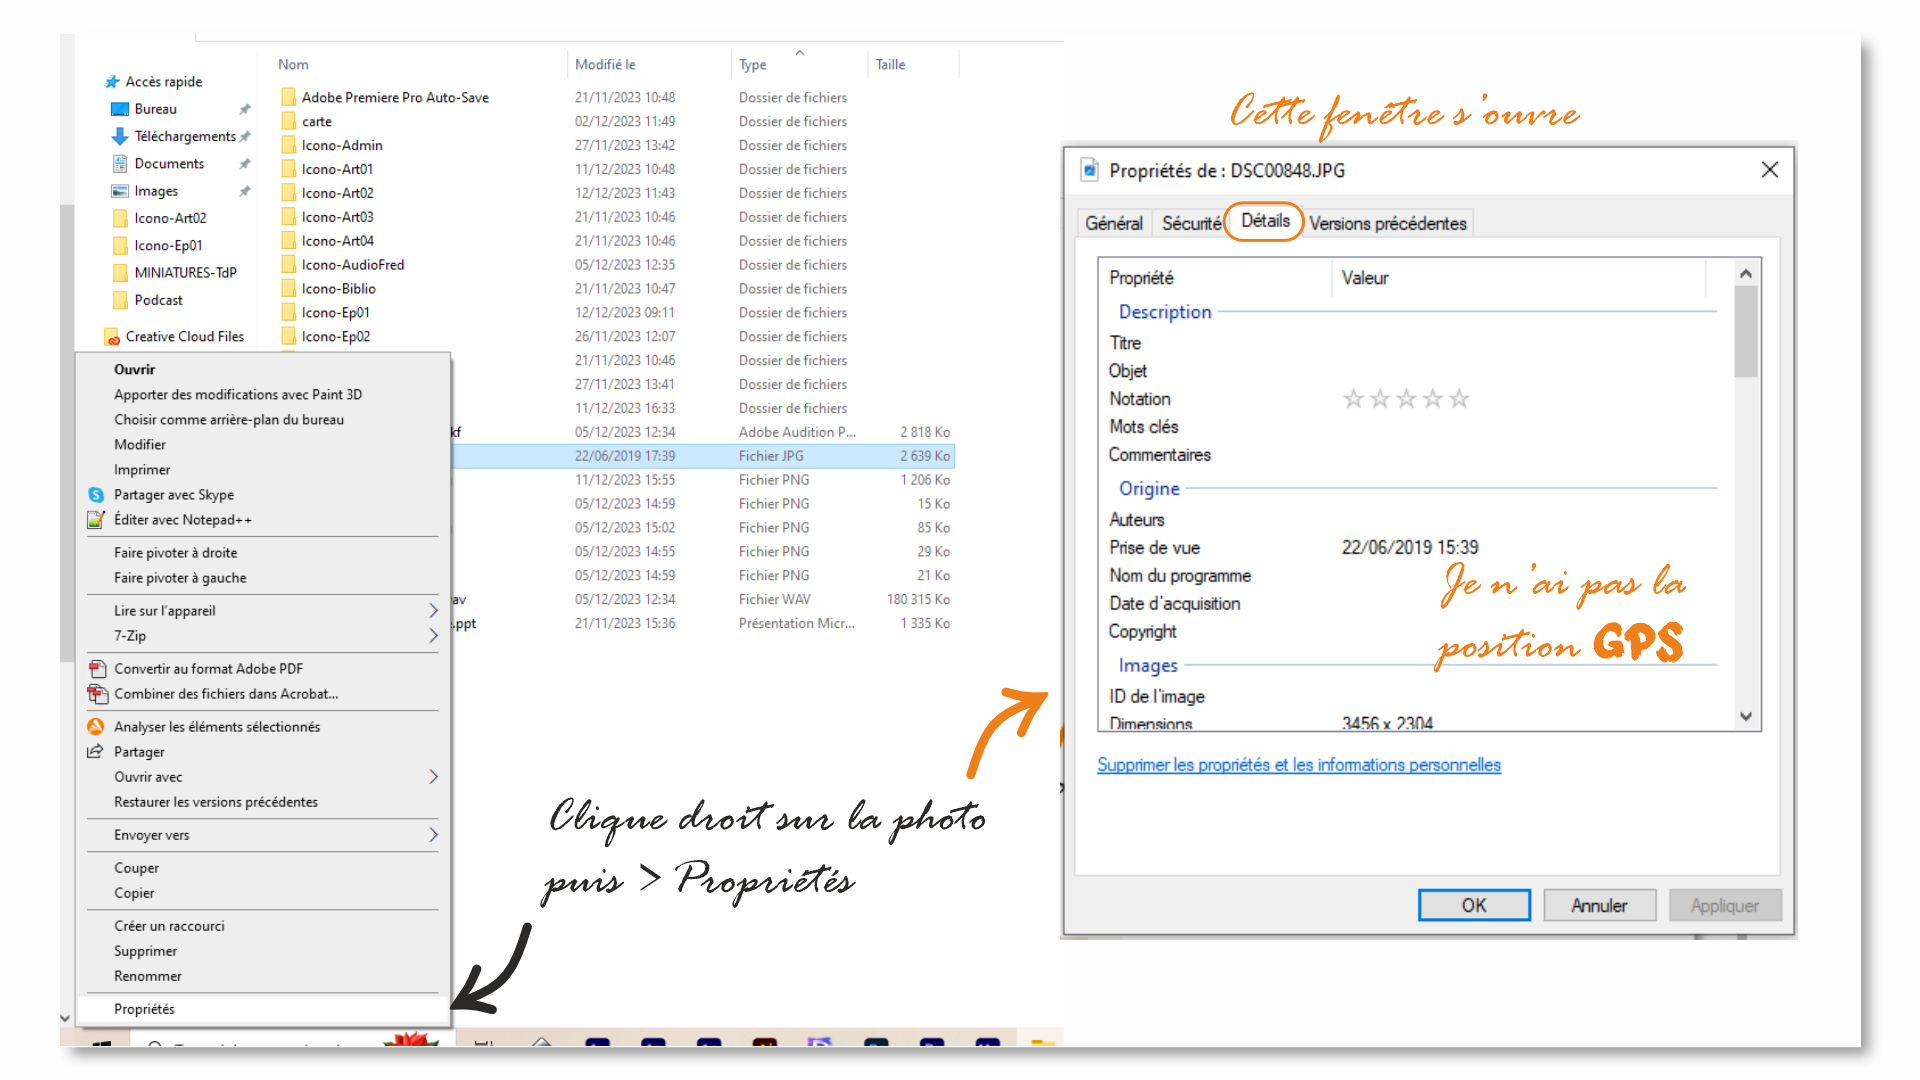
Task: Choose Faire pivoter à droite
Action: click(262, 553)
